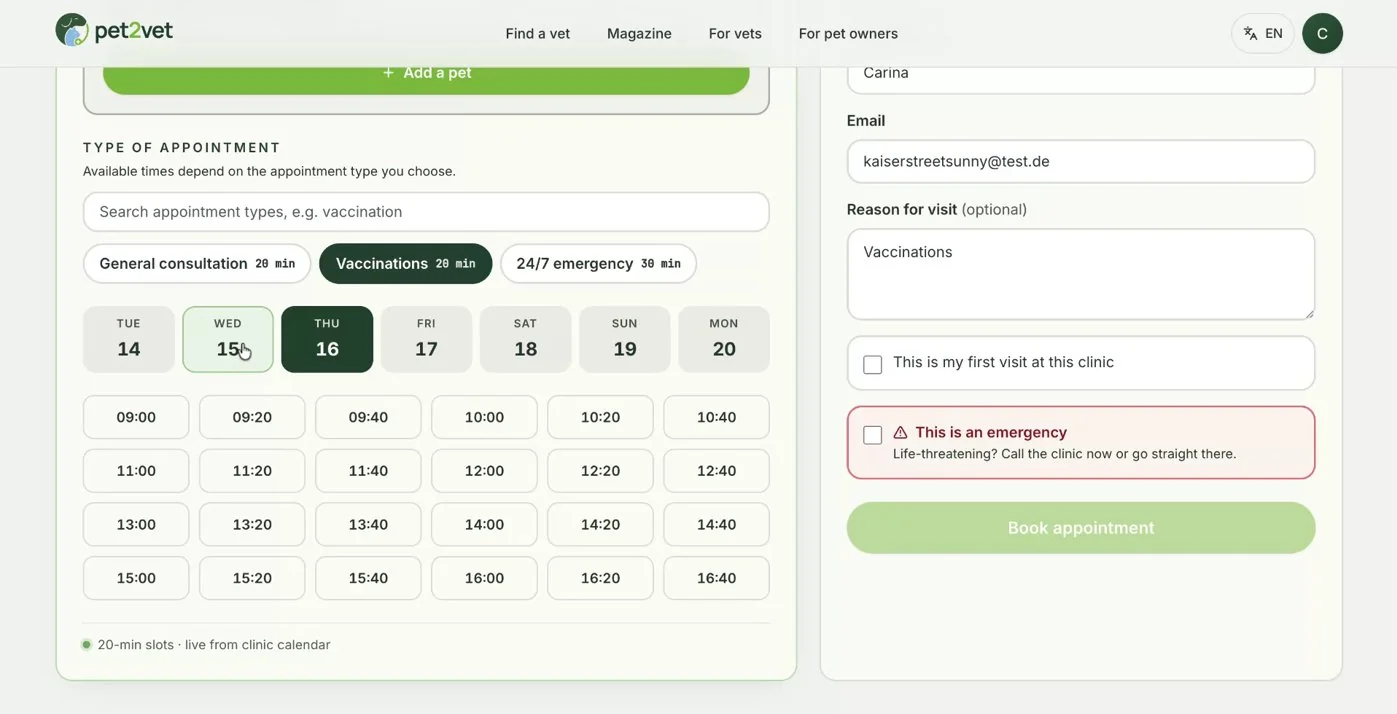The height and width of the screenshot is (714, 1397).
Task: Choose the 24/7 emergency appointment type
Action: [x=598, y=264]
